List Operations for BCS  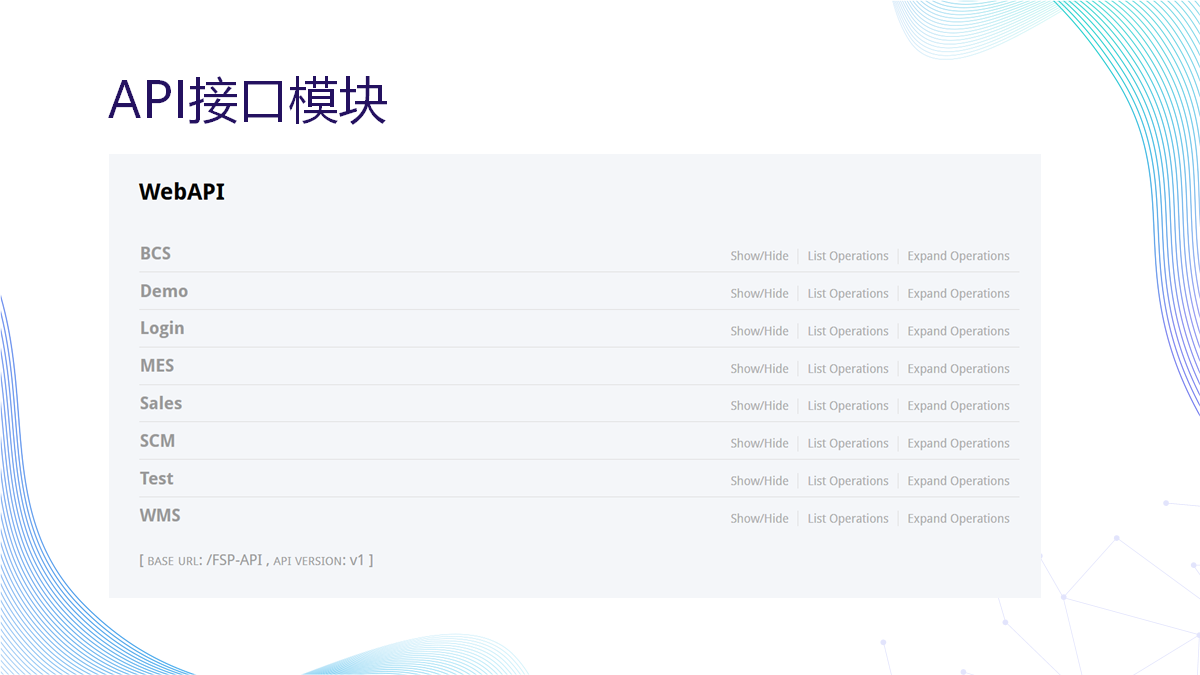(x=847, y=256)
